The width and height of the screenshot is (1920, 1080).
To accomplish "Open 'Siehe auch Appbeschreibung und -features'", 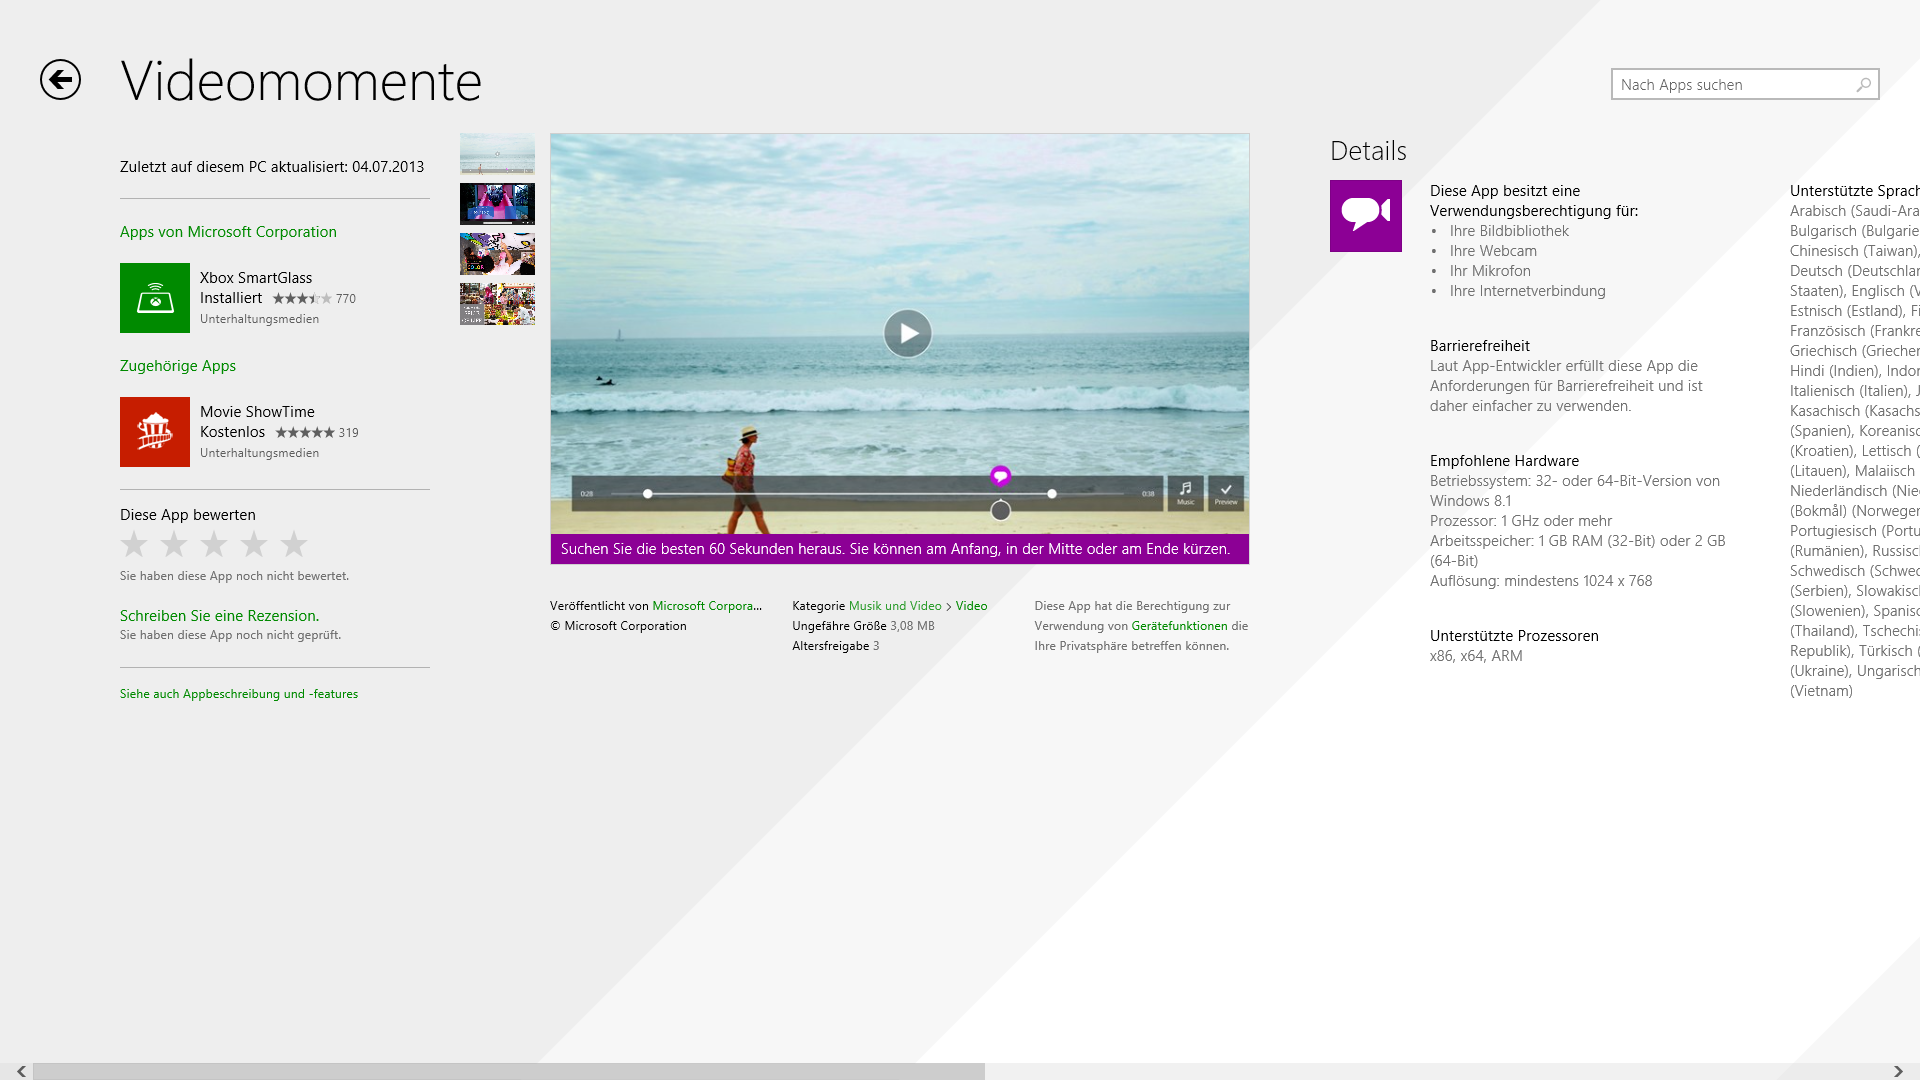I will click(x=239, y=694).
